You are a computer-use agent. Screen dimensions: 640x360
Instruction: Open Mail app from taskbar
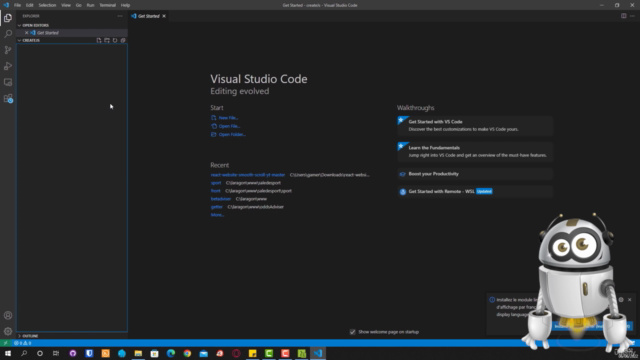point(204,353)
